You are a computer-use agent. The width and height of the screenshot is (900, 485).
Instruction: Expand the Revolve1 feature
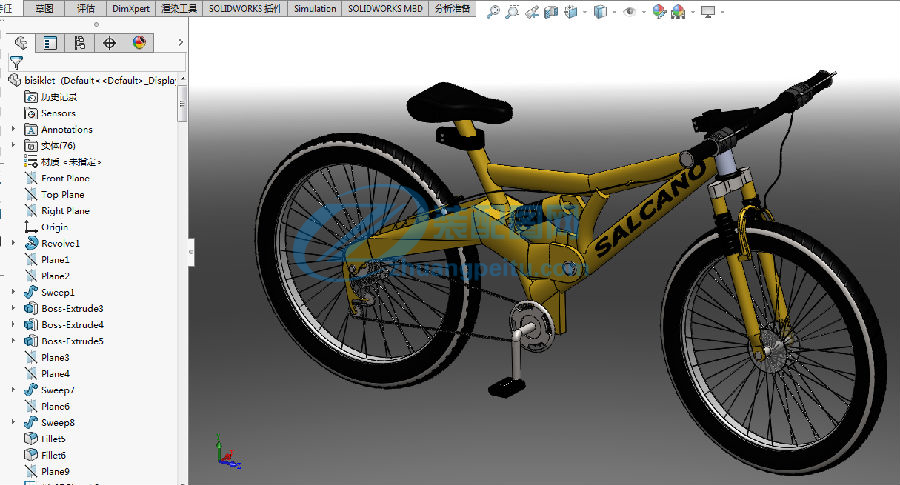13,243
